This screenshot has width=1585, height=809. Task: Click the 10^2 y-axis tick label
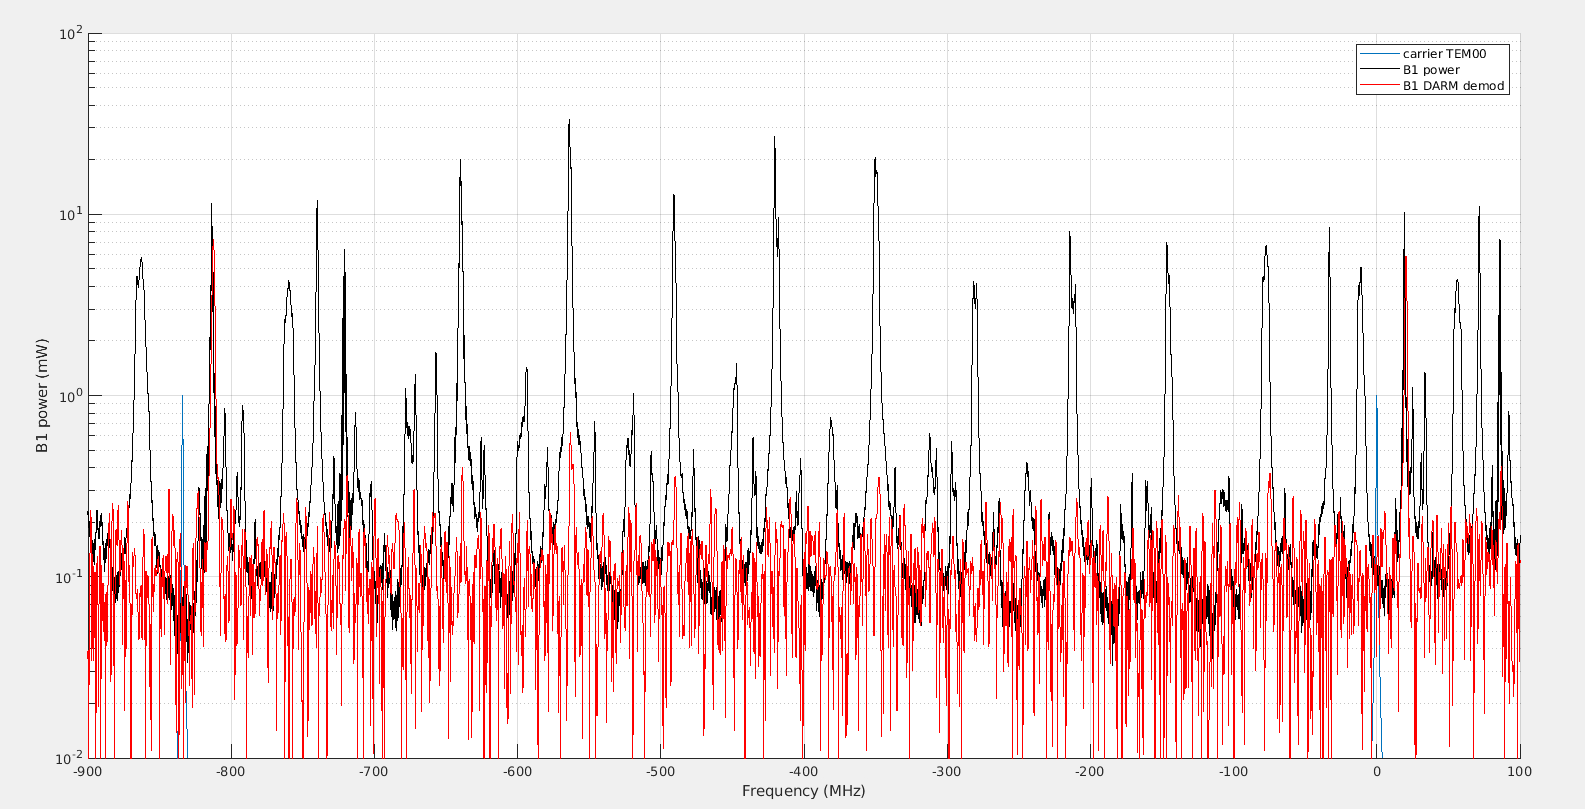click(x=70, y=33)
